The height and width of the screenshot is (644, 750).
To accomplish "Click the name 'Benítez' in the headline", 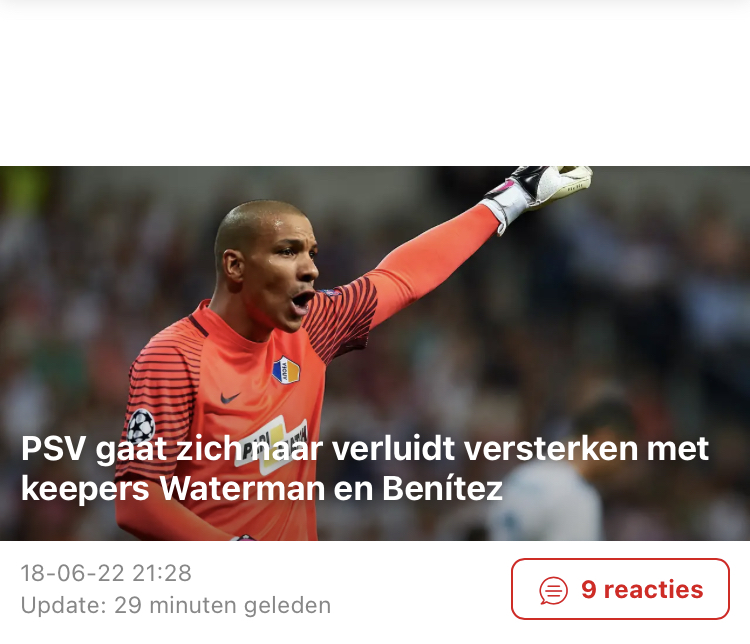I will coord(442,489).
